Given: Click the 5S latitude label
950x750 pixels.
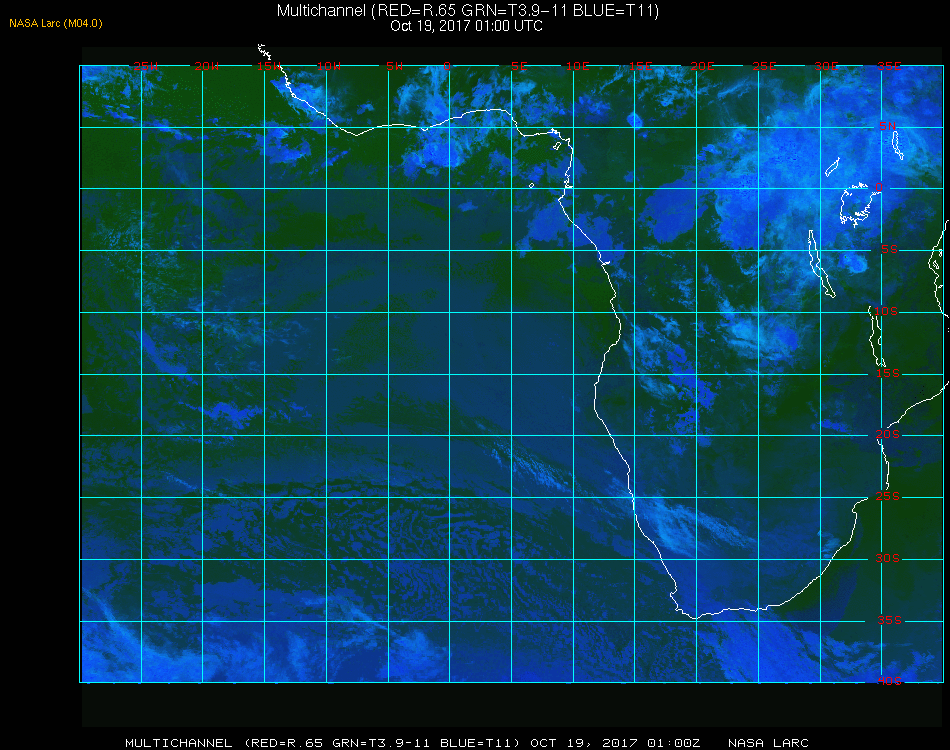Looking at the screenshot, I should (889, 249).
